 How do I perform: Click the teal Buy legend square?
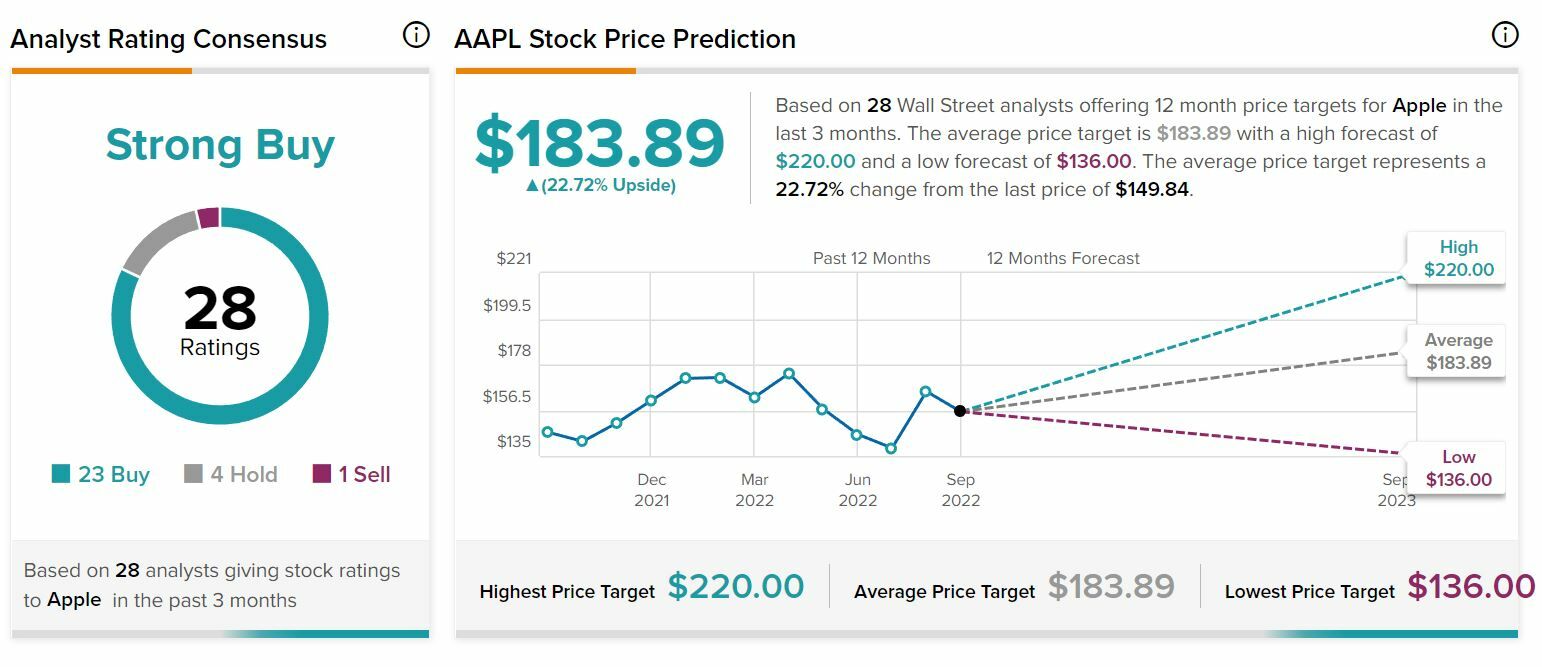click(x=61, y=474)
